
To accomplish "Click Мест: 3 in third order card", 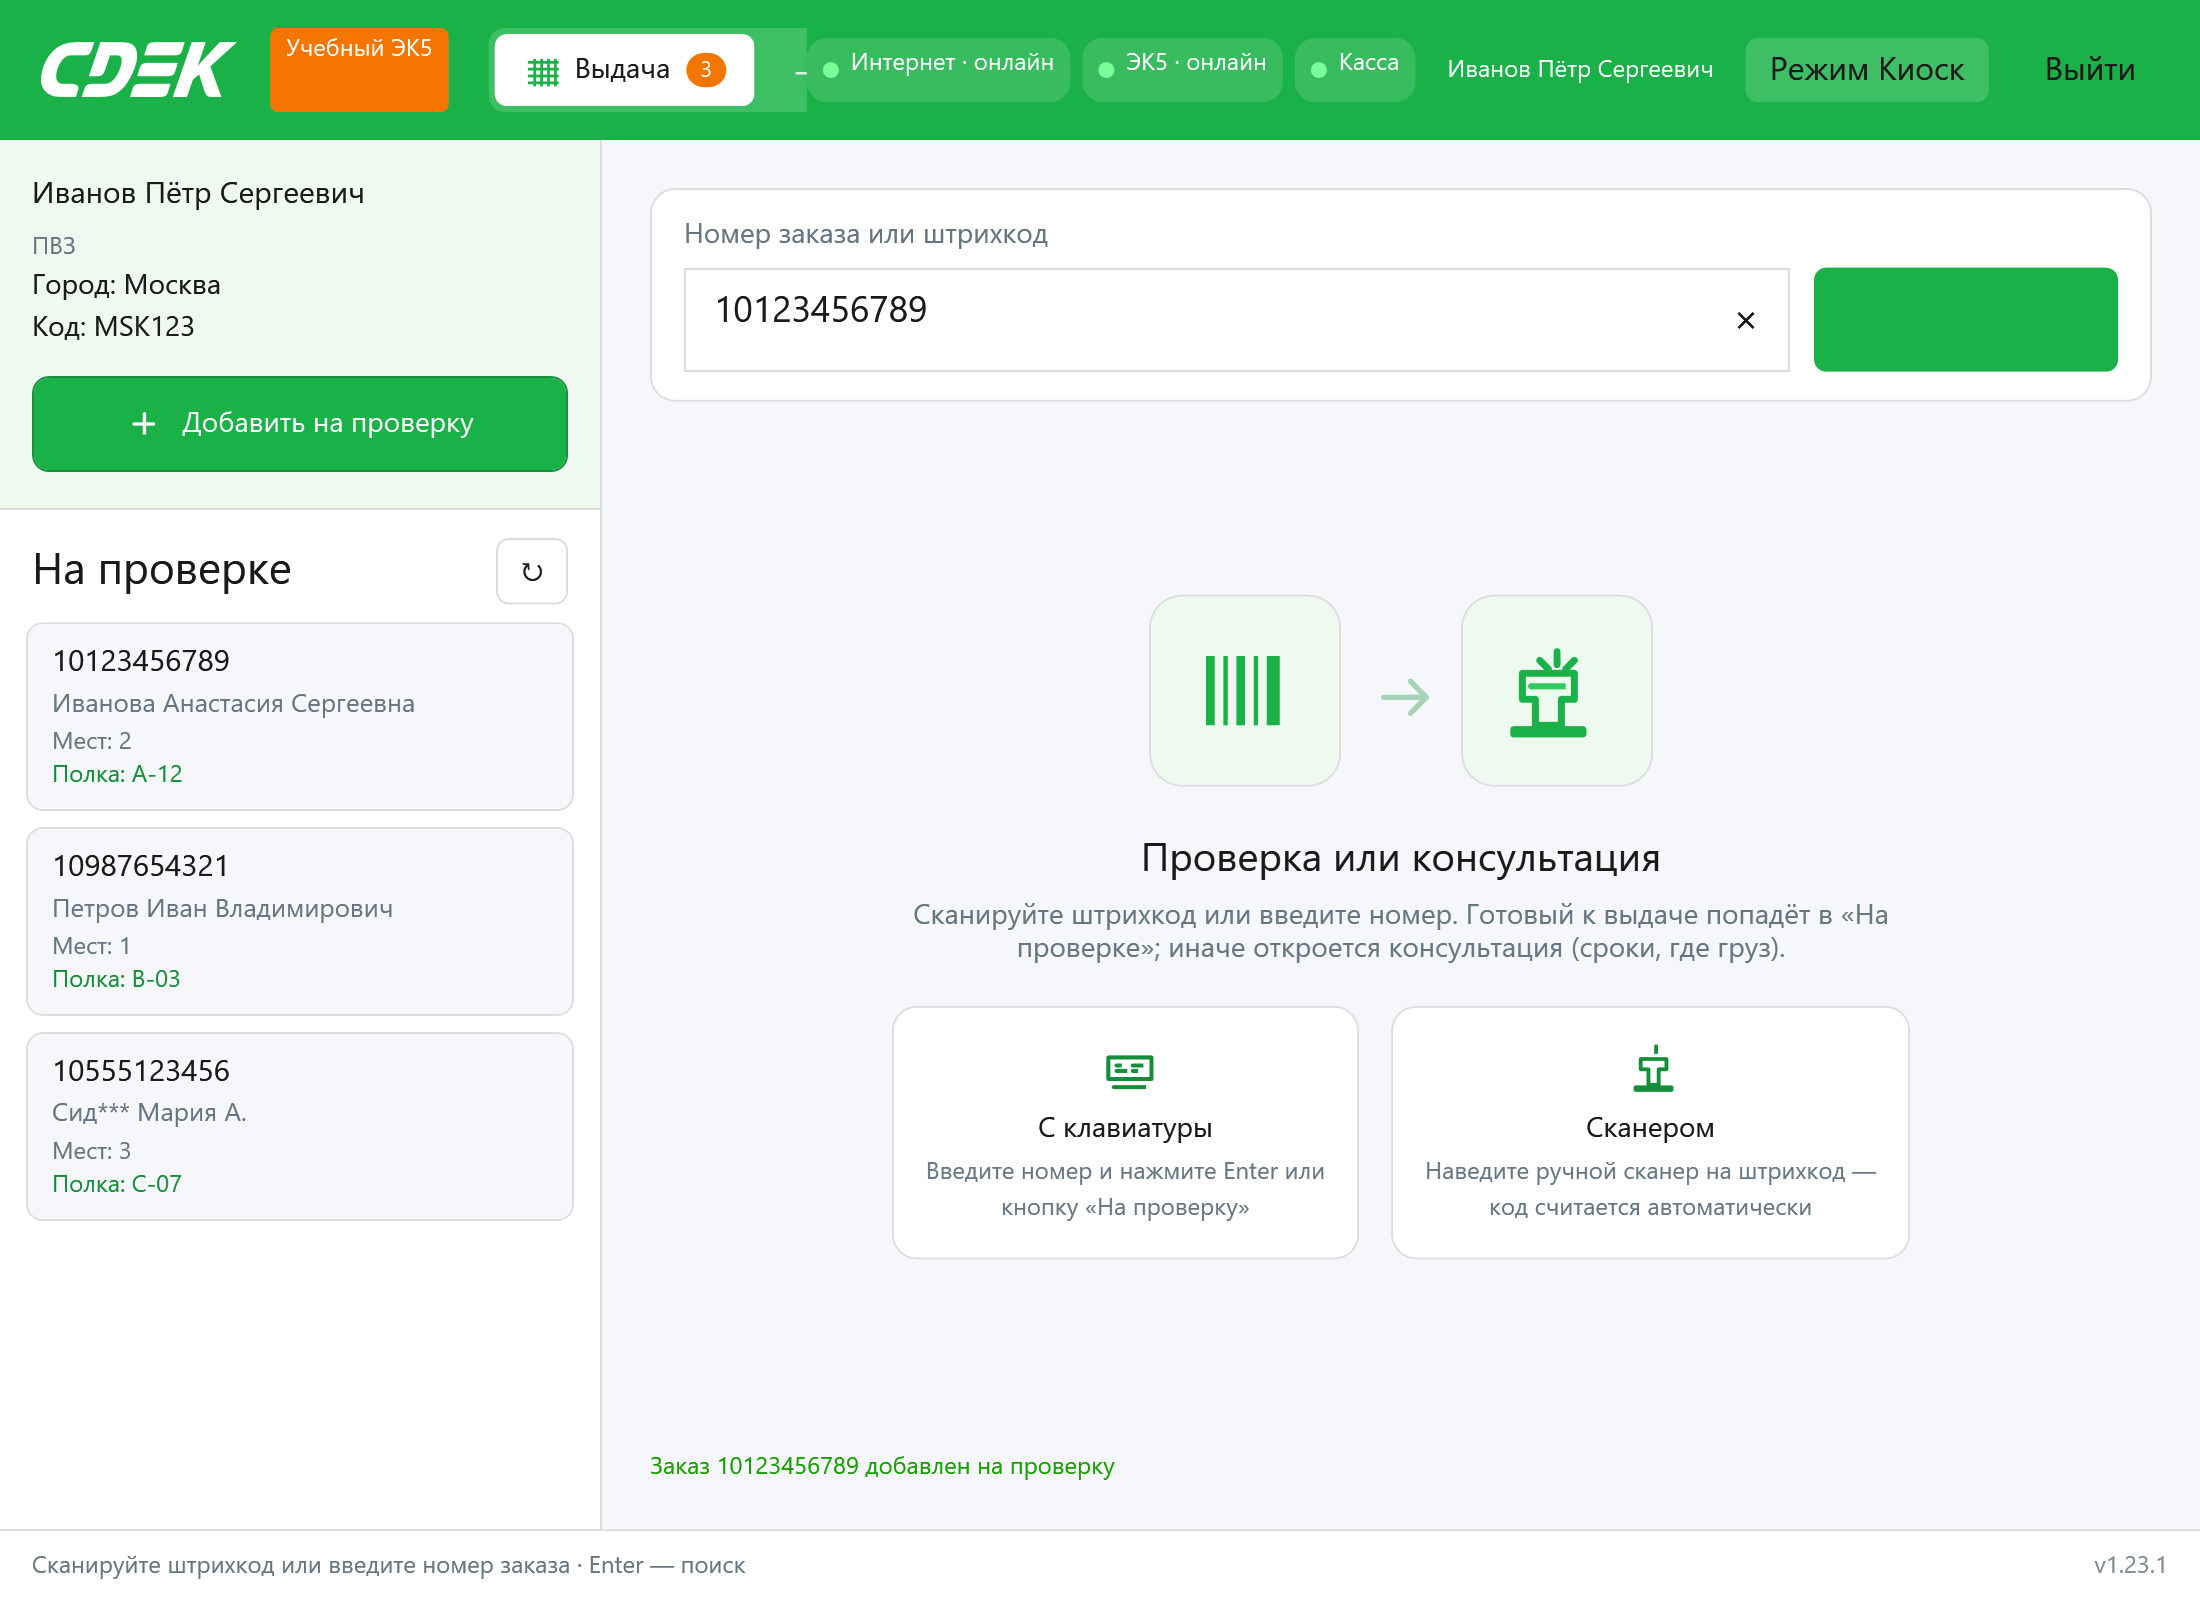I will tap(92, 1151).
